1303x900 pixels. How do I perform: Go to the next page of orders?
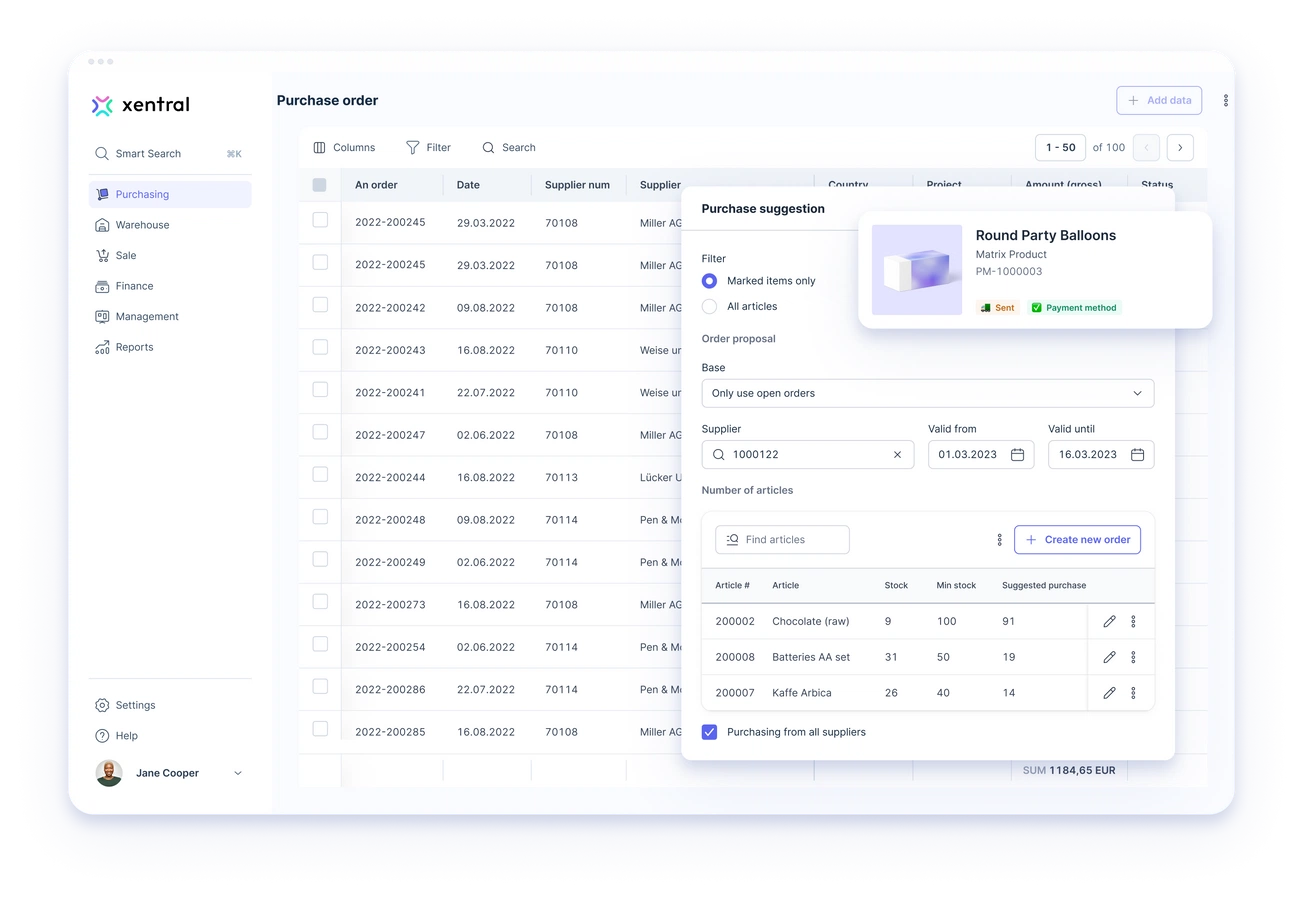[1180, 147]
